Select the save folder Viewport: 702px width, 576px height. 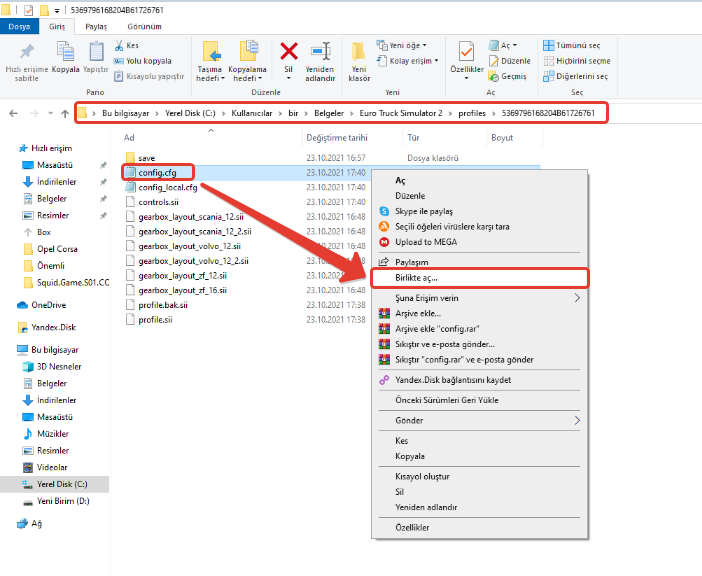pyautogui.click(x=146, y=158)
